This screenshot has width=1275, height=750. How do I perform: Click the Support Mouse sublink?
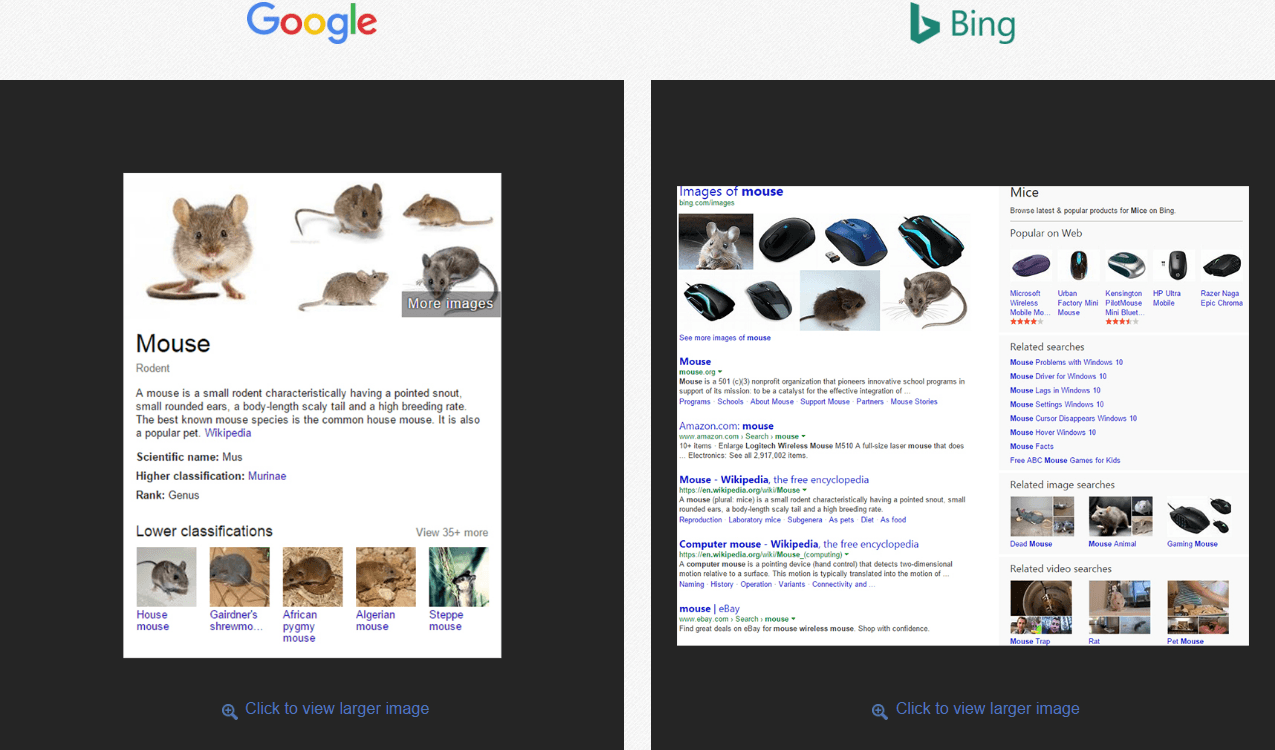(825, 401)
